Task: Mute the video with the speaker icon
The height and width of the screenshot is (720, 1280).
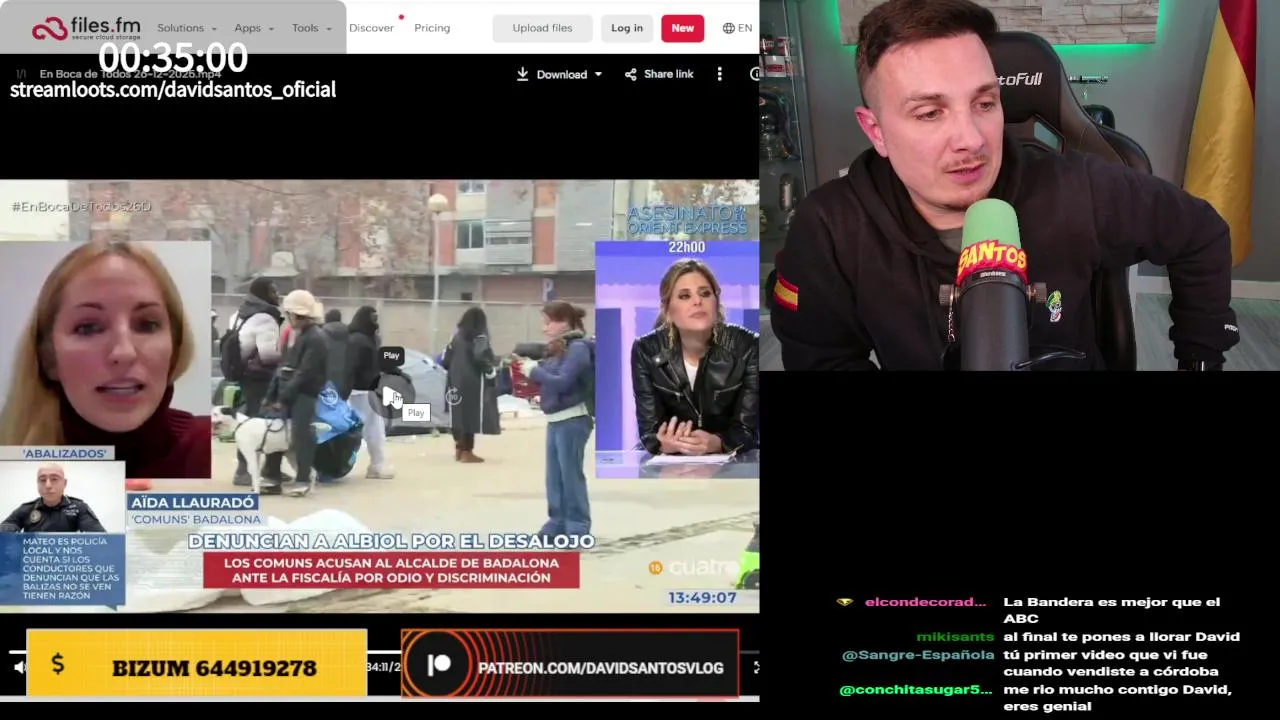Action: (19, 667)
